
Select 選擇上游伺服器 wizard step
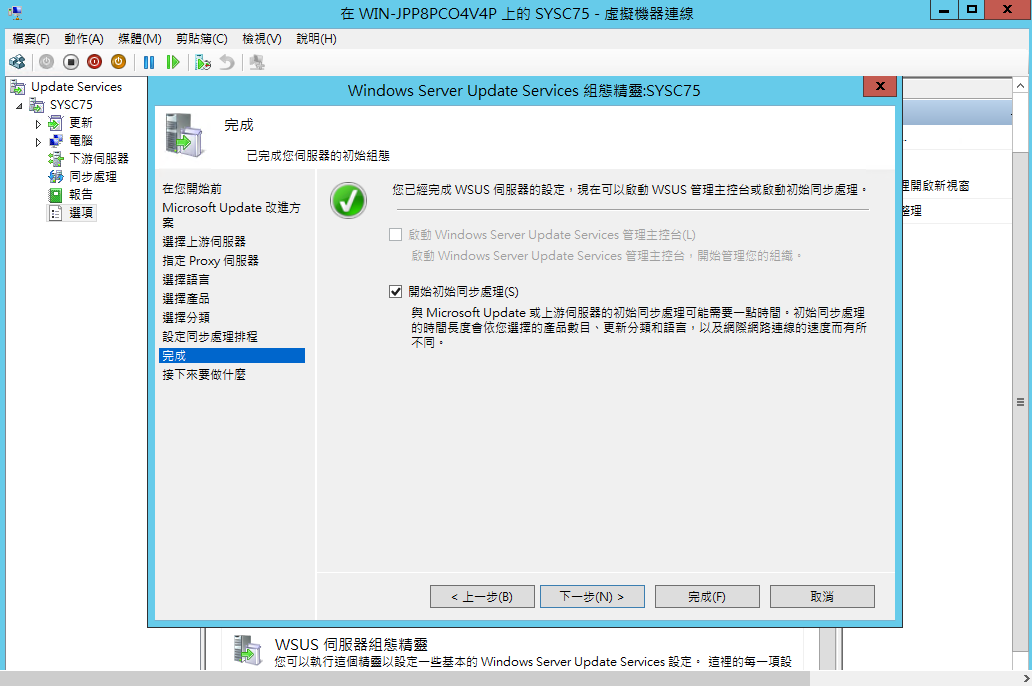204,242
